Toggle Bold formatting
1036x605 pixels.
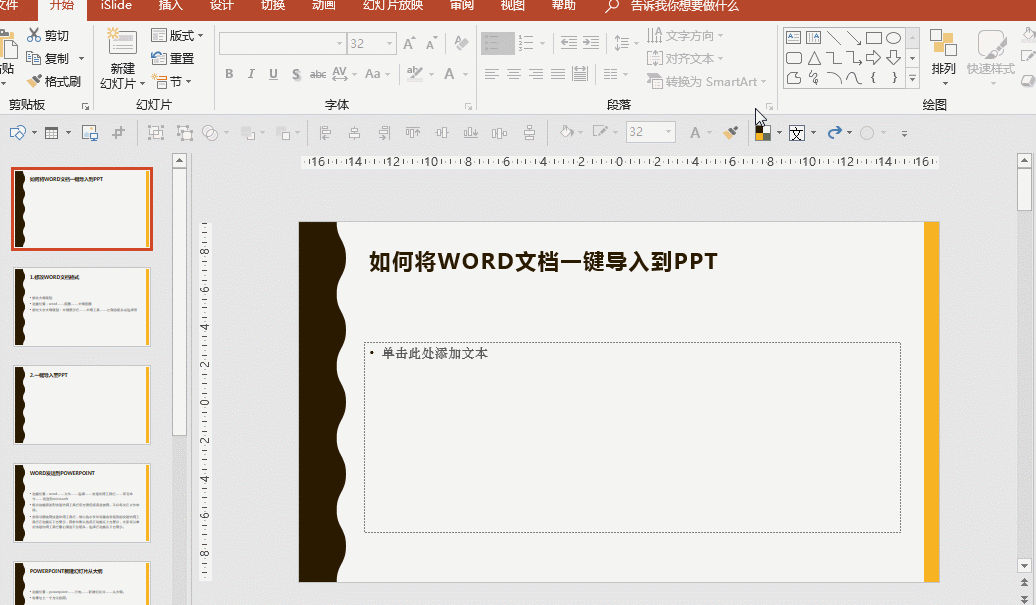click(229, 74)
